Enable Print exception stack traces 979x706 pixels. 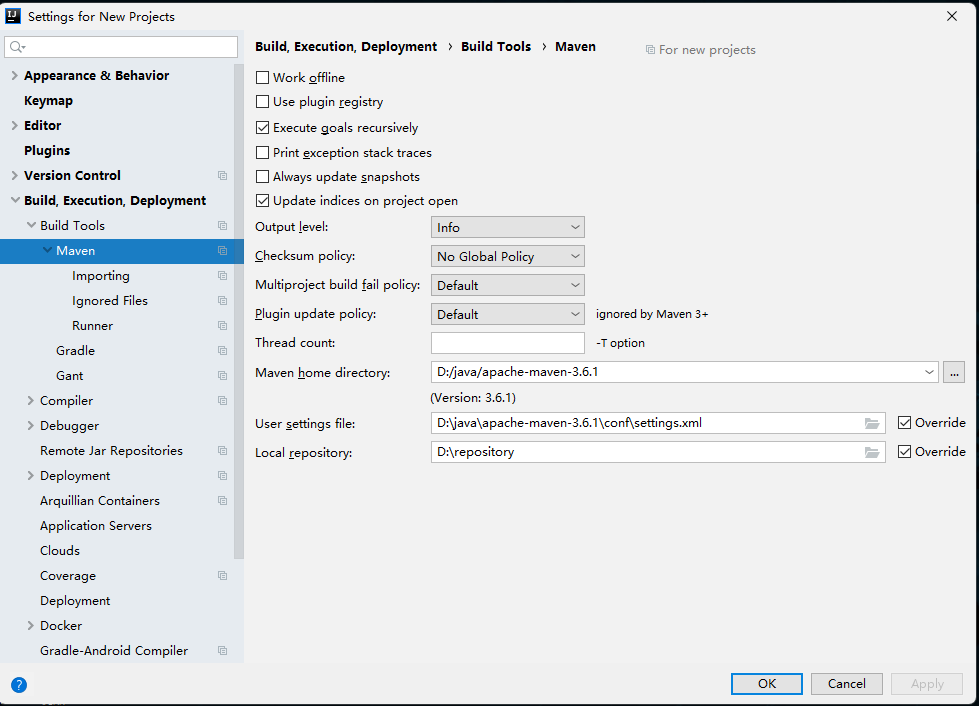(262, 152)
